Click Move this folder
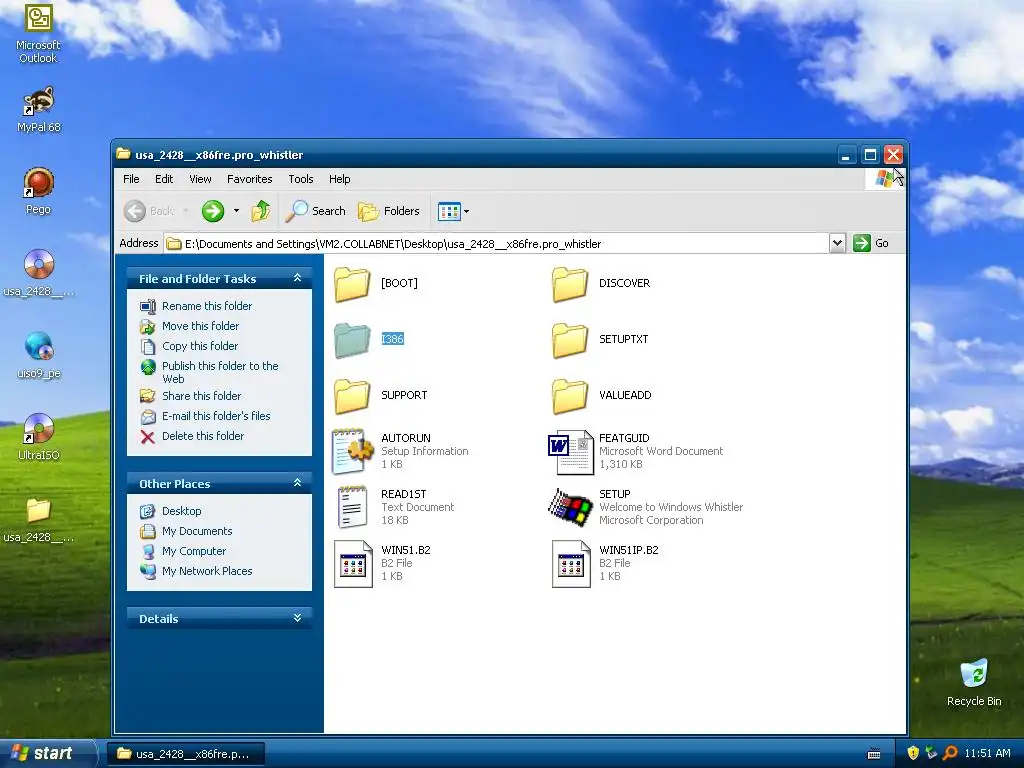The image size is (1024, 768). pos(200,326)
